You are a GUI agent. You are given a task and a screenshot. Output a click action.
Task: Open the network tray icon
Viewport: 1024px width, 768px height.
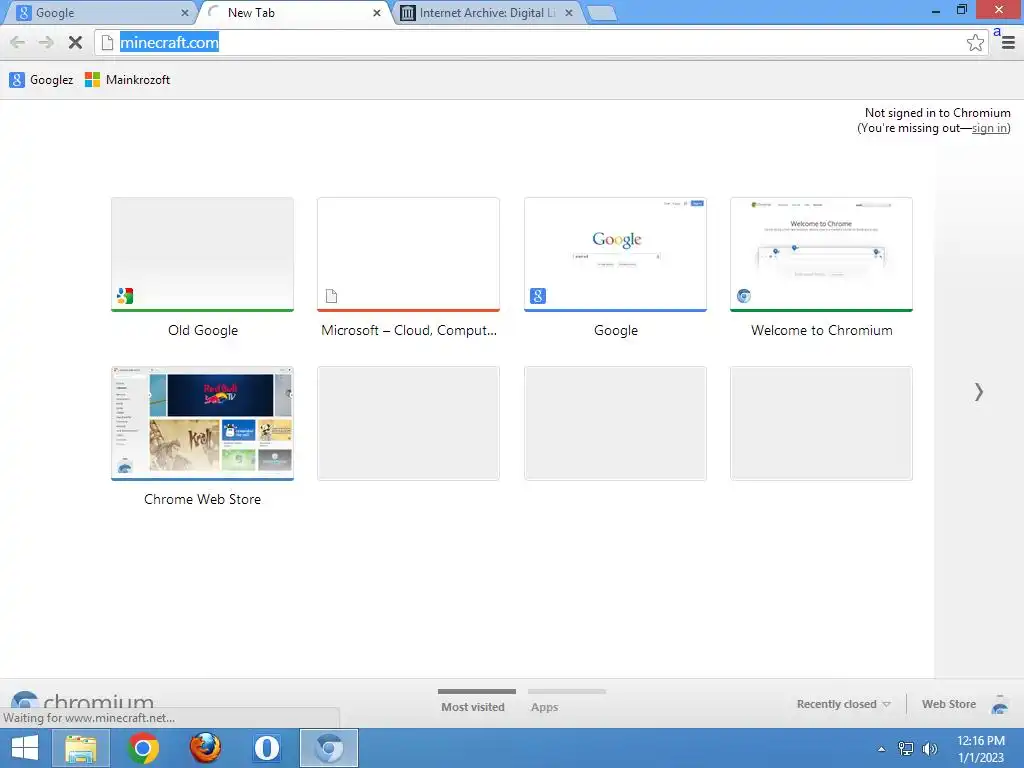tap(906, 749)
